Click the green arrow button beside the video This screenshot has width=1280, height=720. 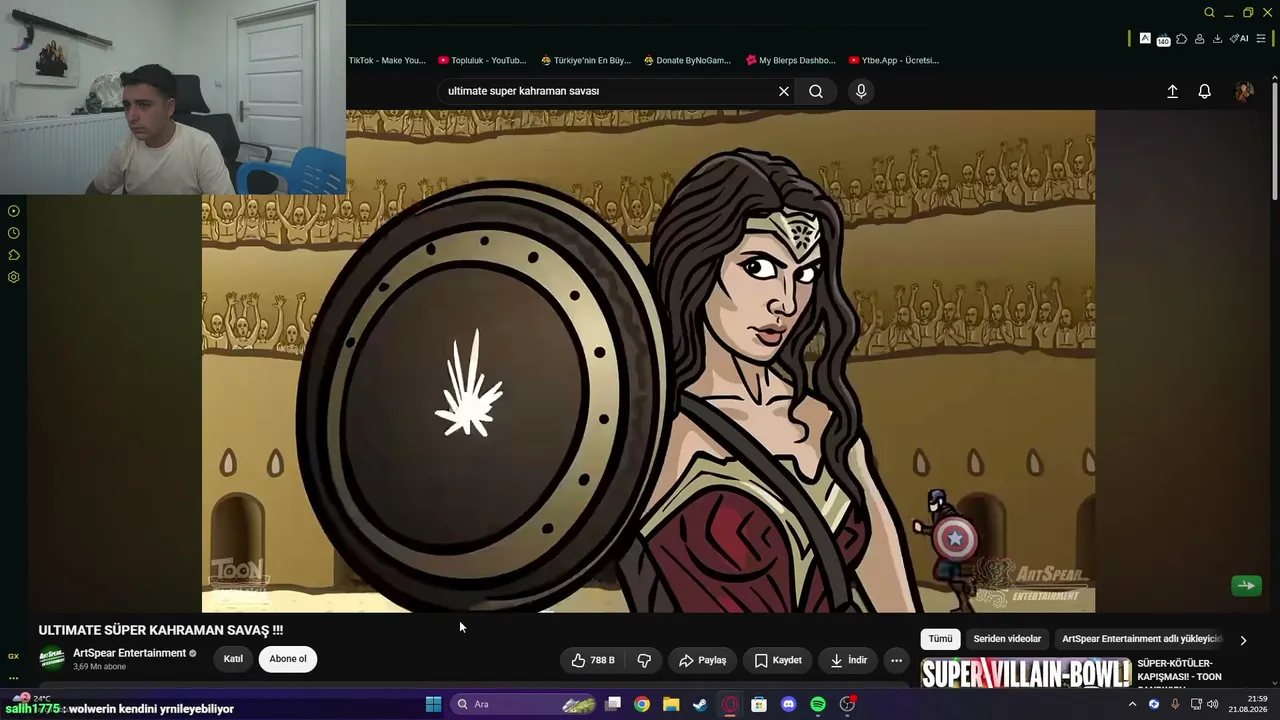pyautogui.click(x=1246, y=586)
